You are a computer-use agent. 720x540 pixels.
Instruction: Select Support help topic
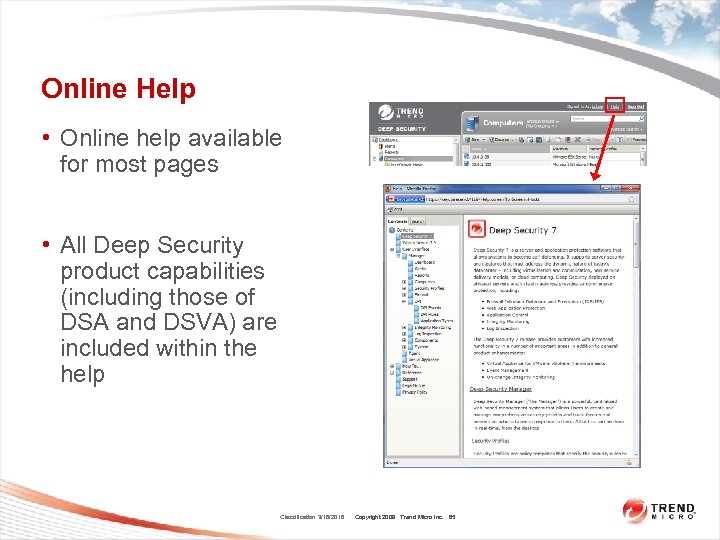pyautogui.click(x=409, y=379)
